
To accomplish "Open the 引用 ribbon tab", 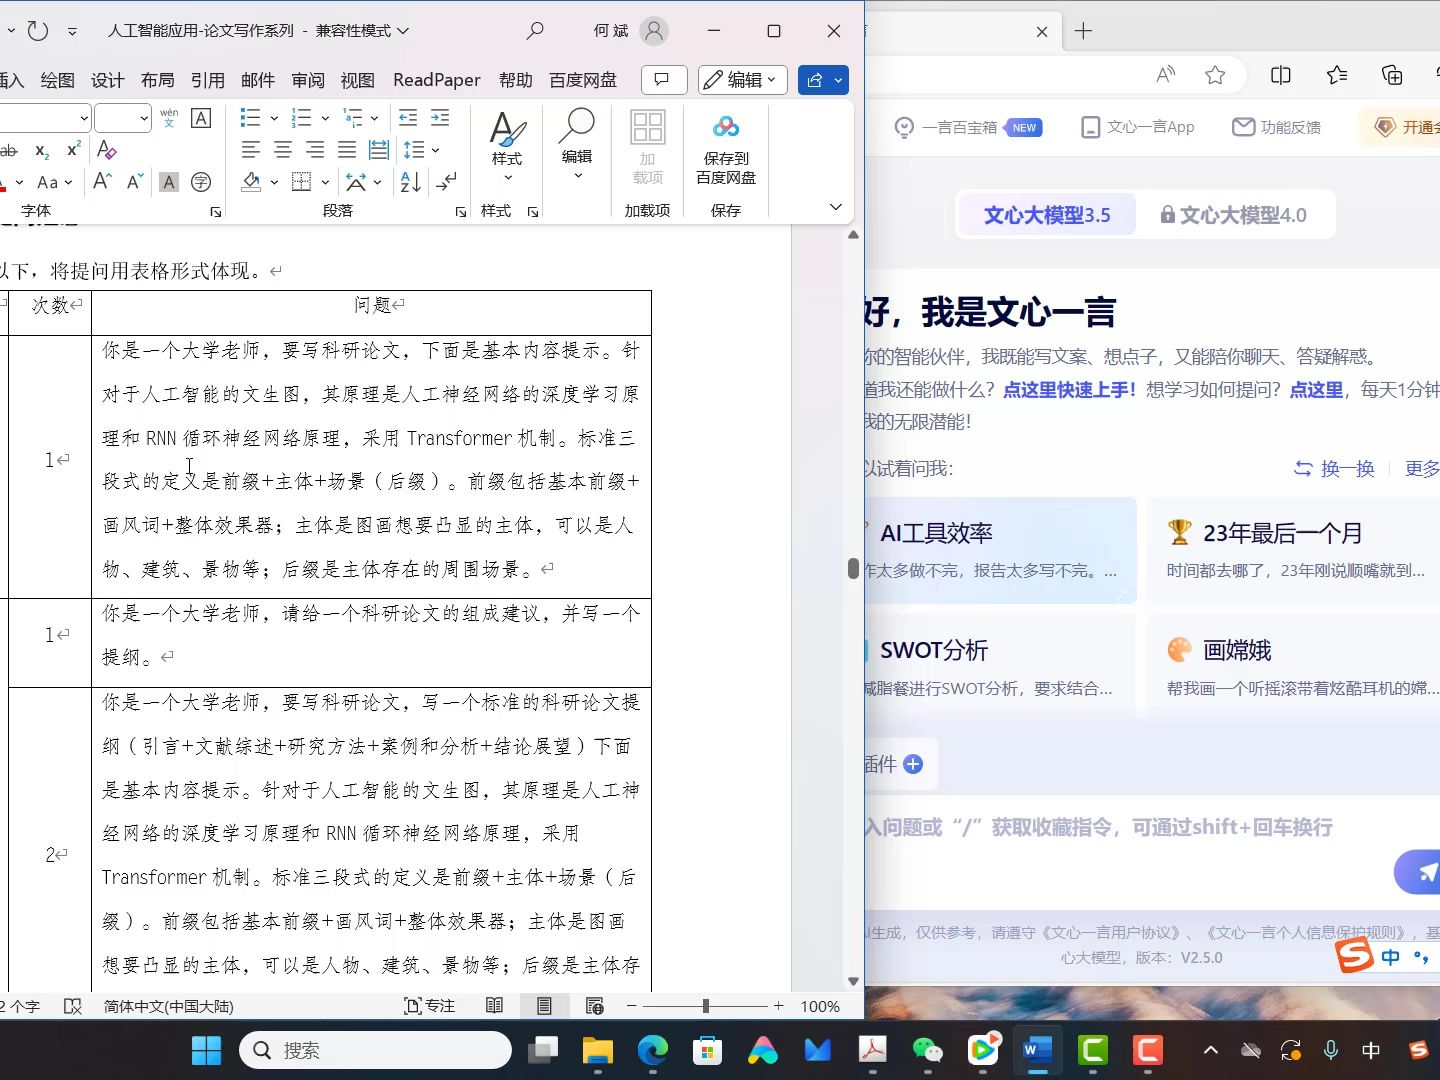I will [x=208, y=80].
